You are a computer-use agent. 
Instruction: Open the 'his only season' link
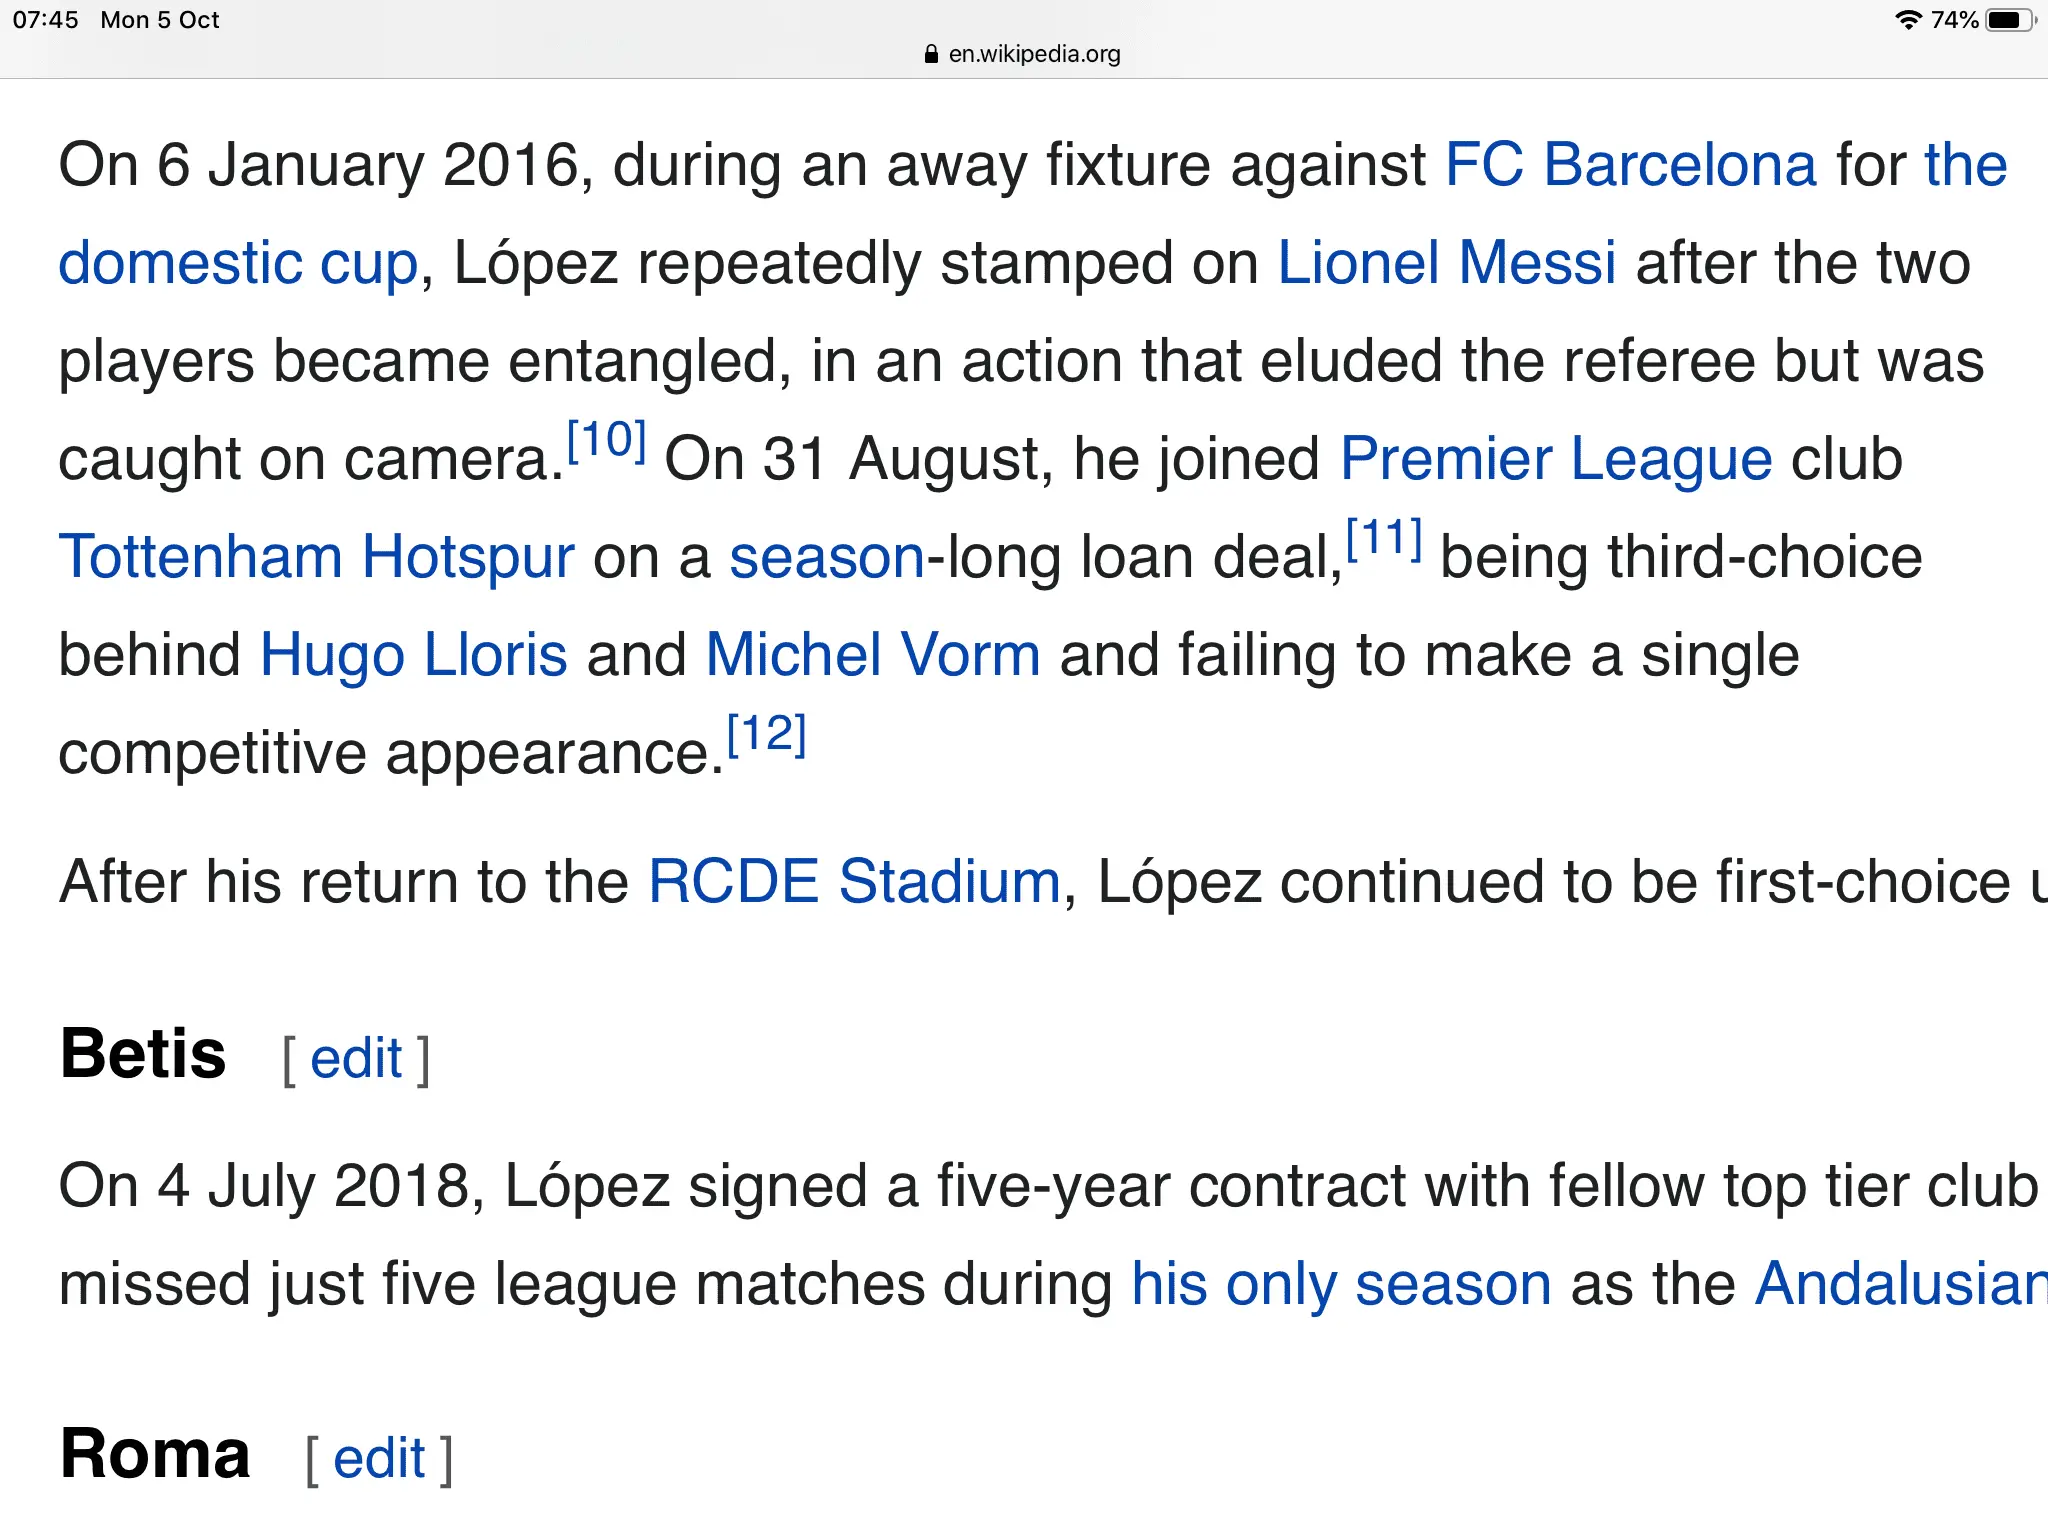pyautogui.click(x=1341, y=1284)
